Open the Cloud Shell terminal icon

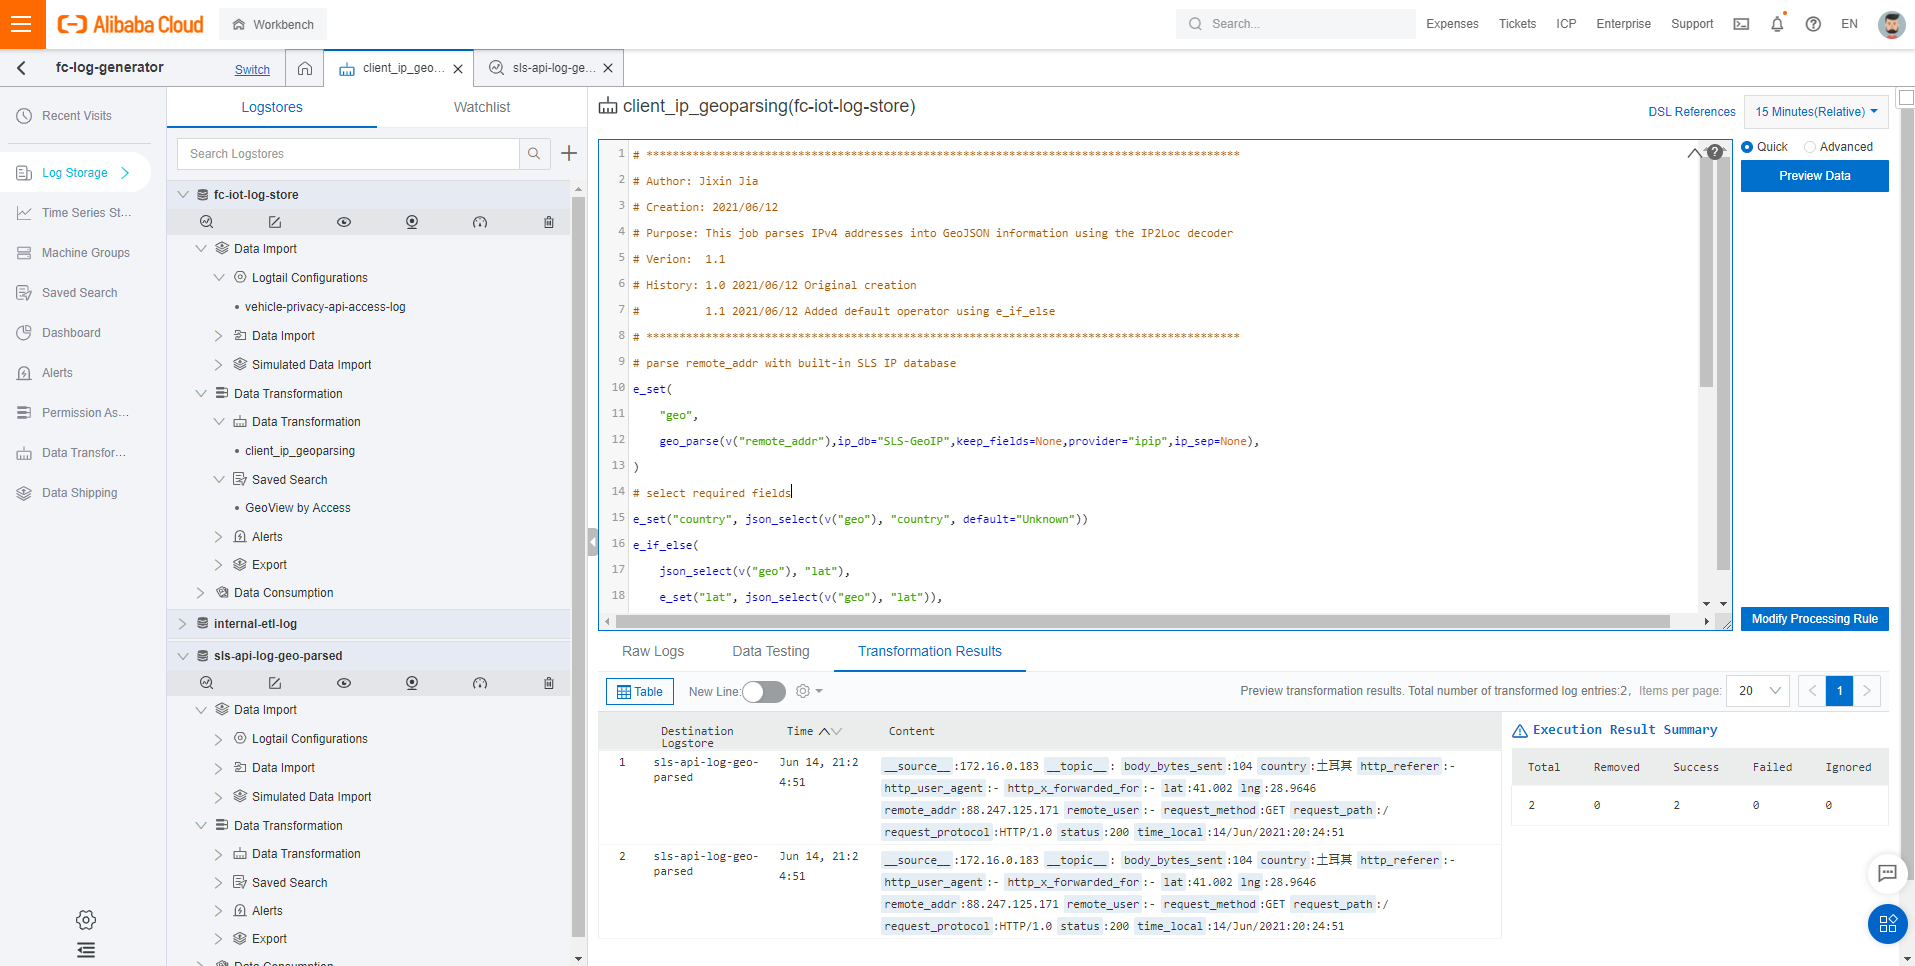click(x=1741, y=24)
